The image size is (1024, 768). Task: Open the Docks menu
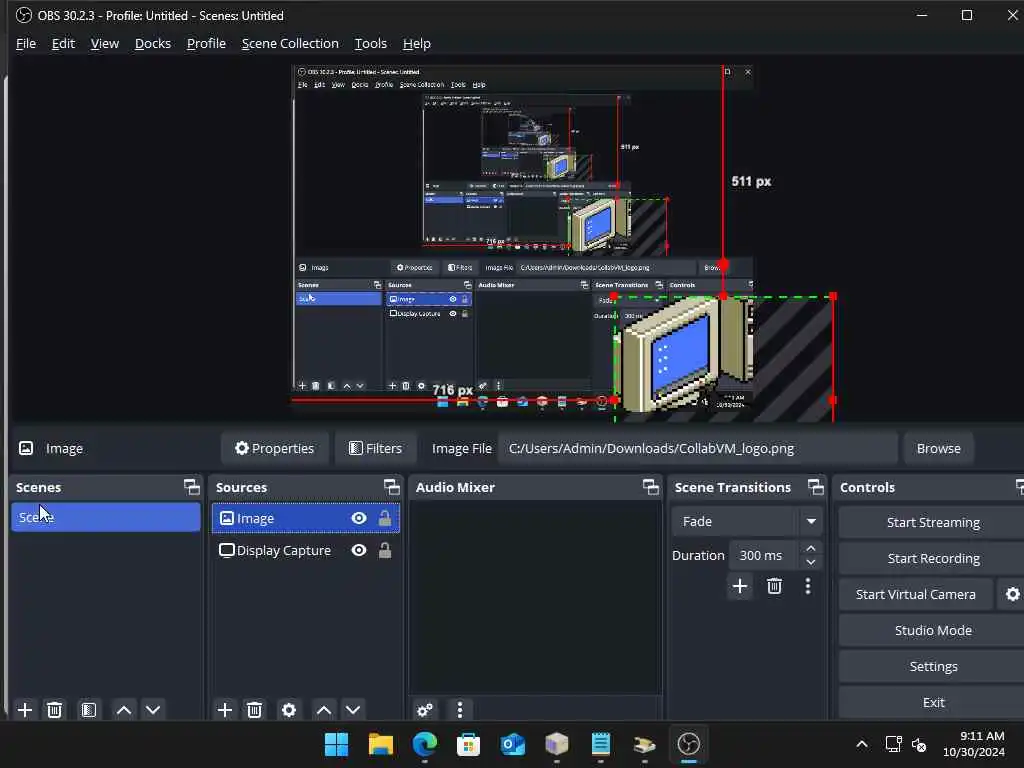tap(153, 44)
